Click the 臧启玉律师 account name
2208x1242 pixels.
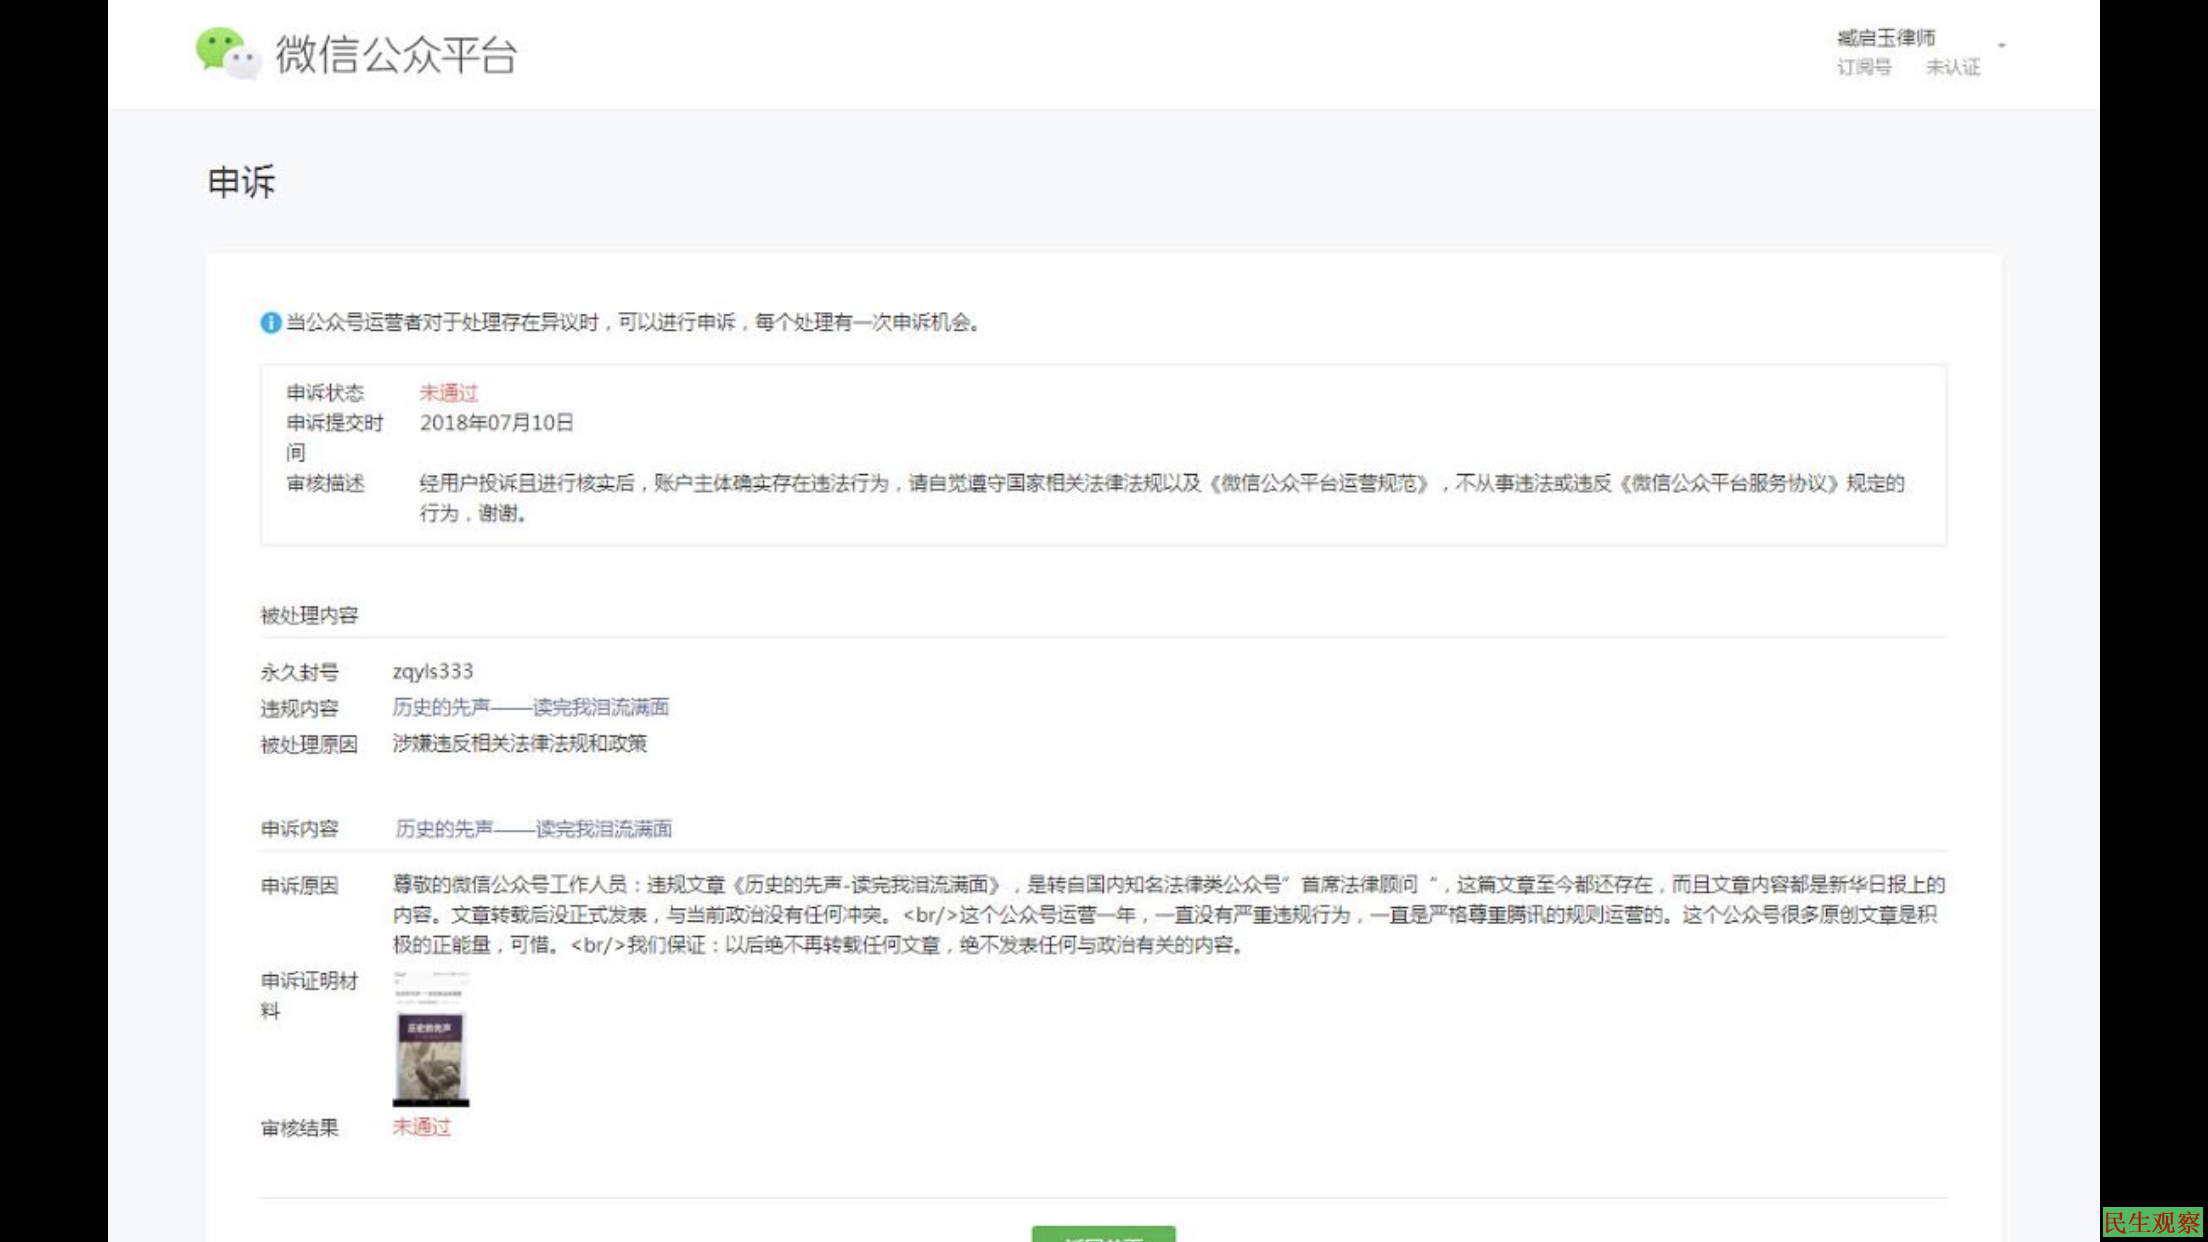(x=1885, y=38)
